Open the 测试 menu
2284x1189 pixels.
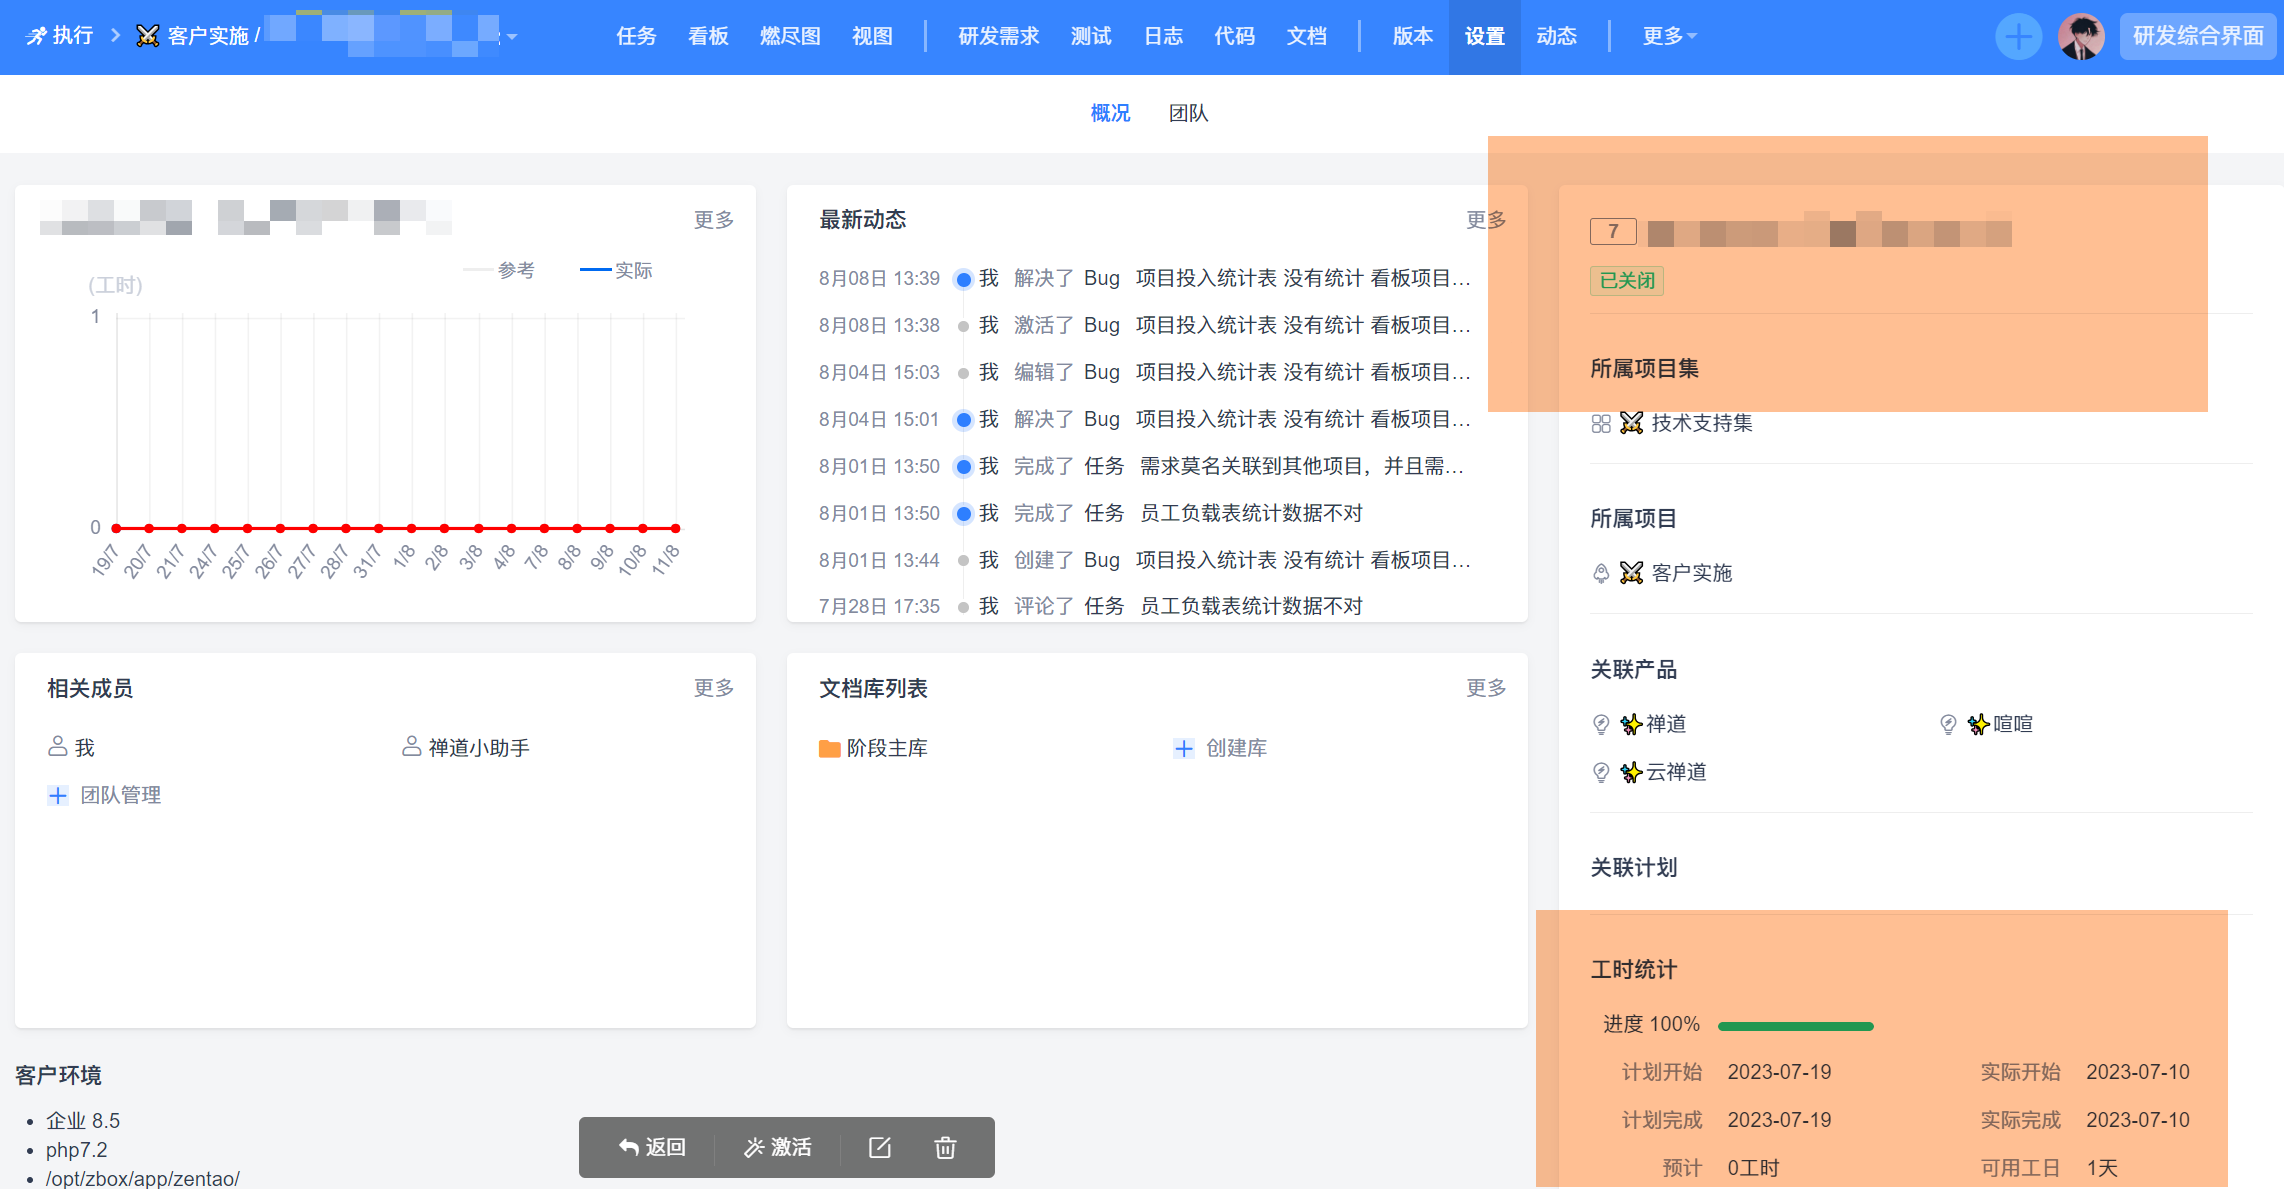pos(1091,37)
